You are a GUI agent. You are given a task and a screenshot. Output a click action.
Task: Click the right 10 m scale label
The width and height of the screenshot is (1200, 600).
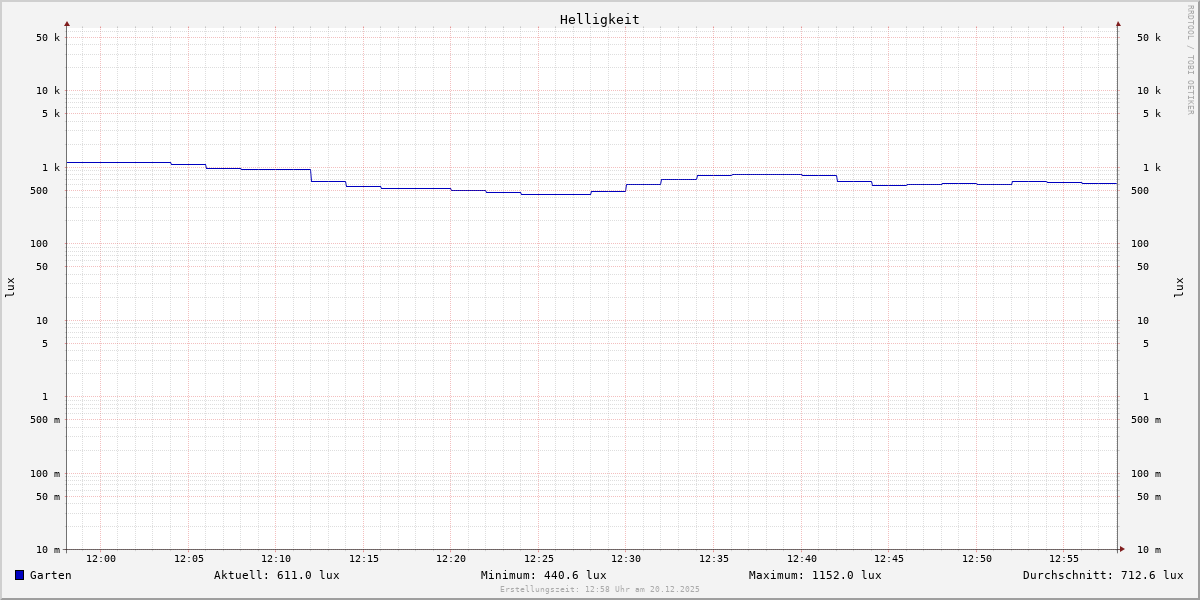point(1148,550)
